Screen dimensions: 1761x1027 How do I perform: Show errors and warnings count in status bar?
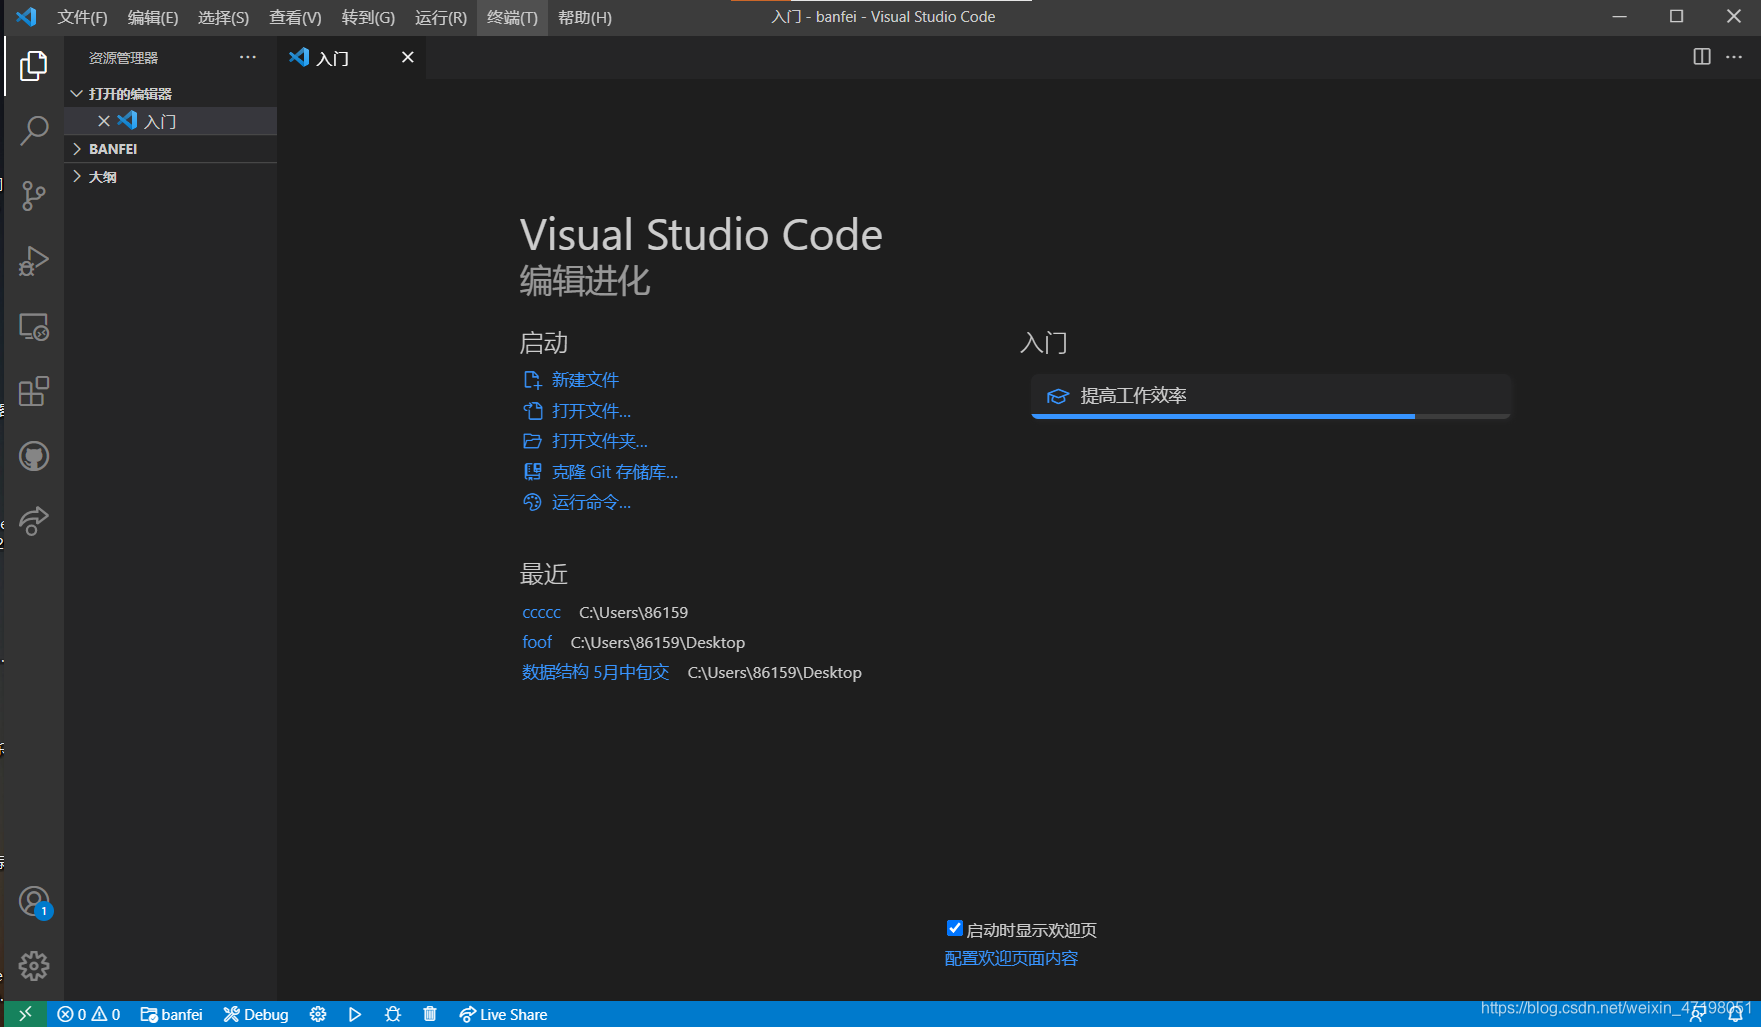tap(89, 1014)
